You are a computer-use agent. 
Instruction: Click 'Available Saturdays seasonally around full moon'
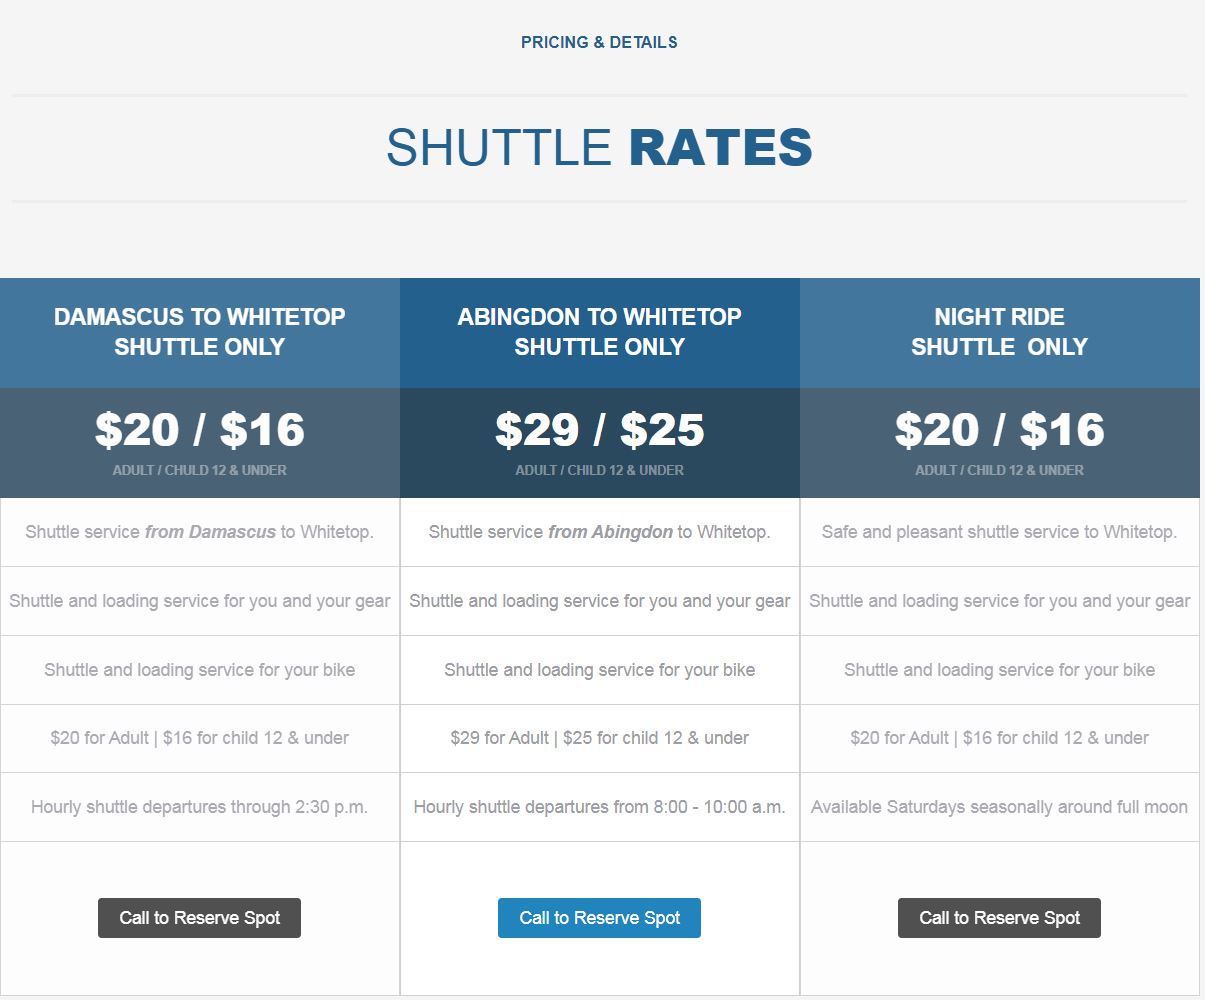1000,807
